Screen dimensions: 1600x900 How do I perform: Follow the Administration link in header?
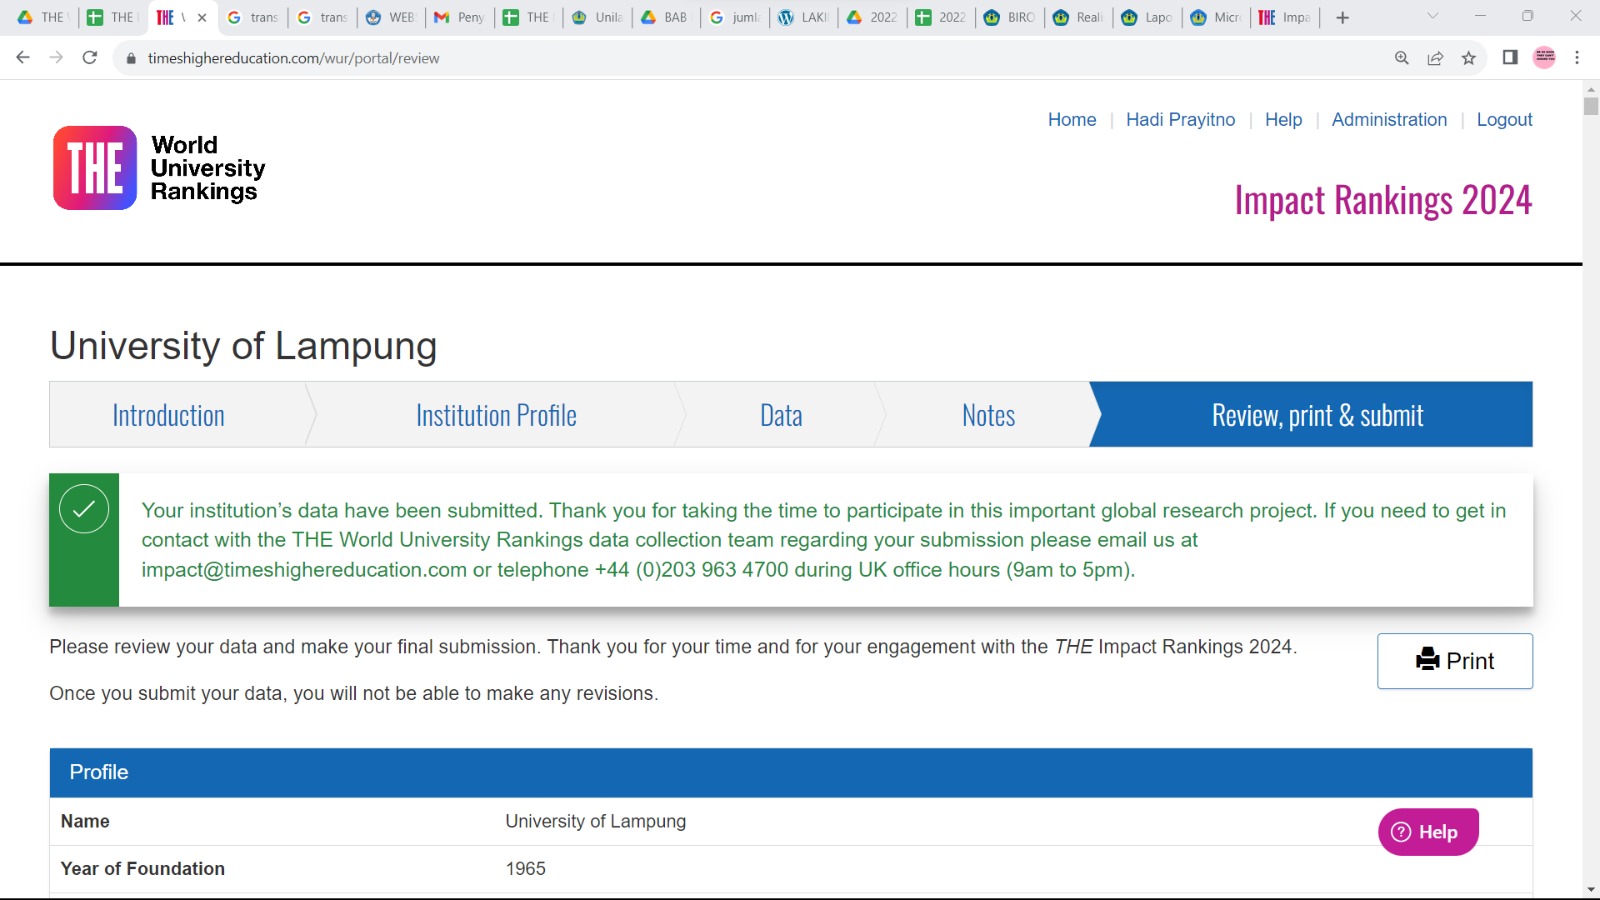[1389, 120]
